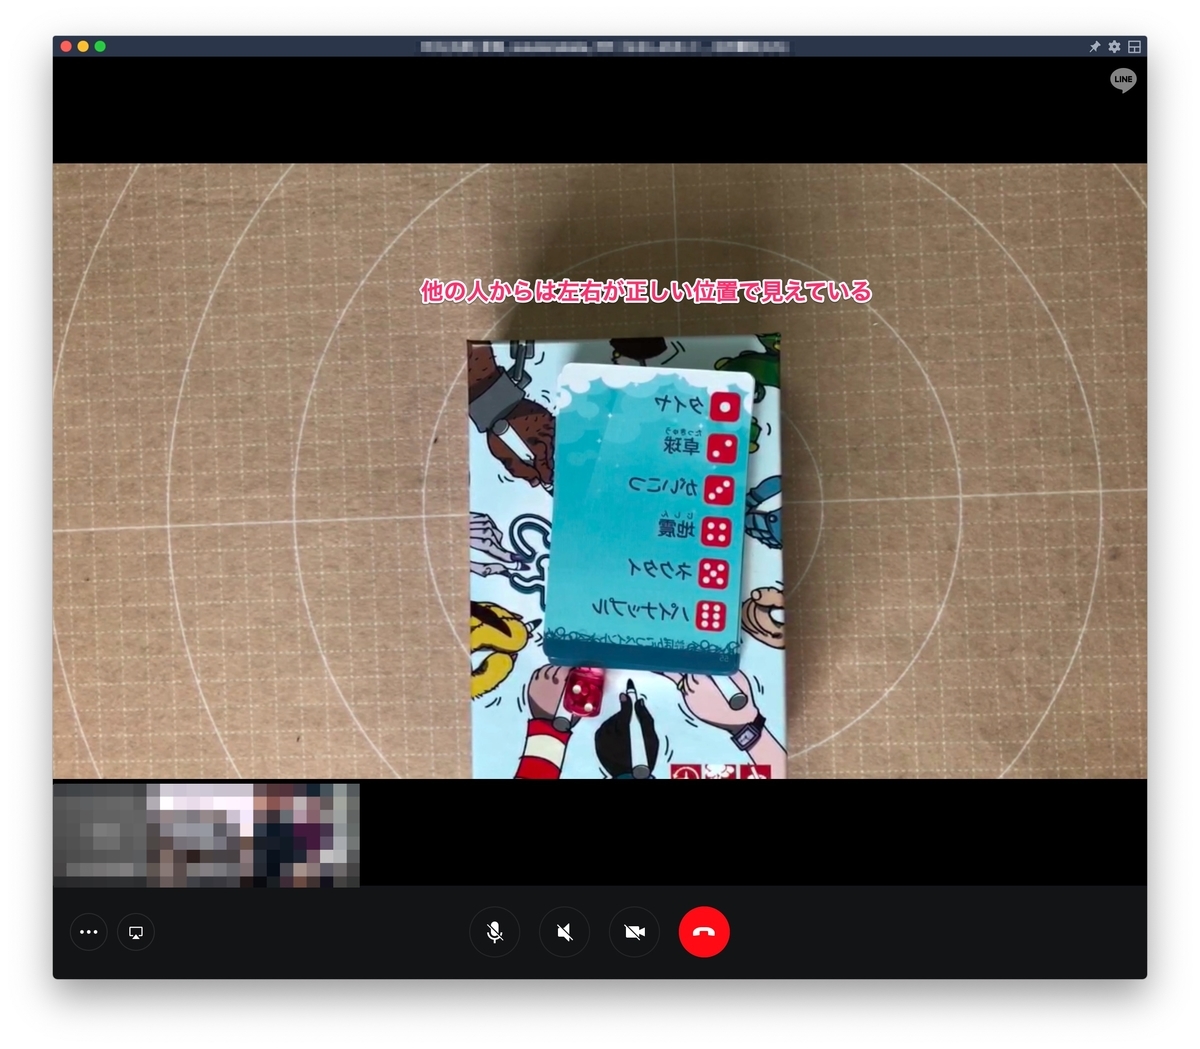
Task: Maximize the call window
Action: point(100,46)
